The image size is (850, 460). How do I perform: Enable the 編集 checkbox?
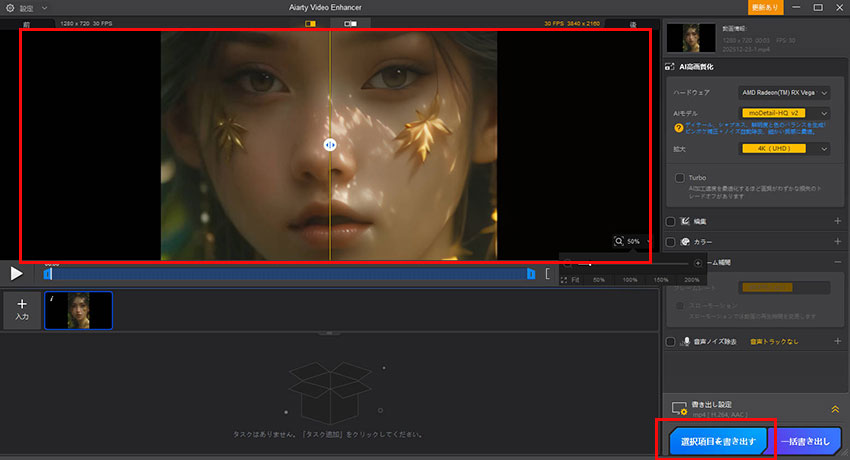tap(671, 222)
